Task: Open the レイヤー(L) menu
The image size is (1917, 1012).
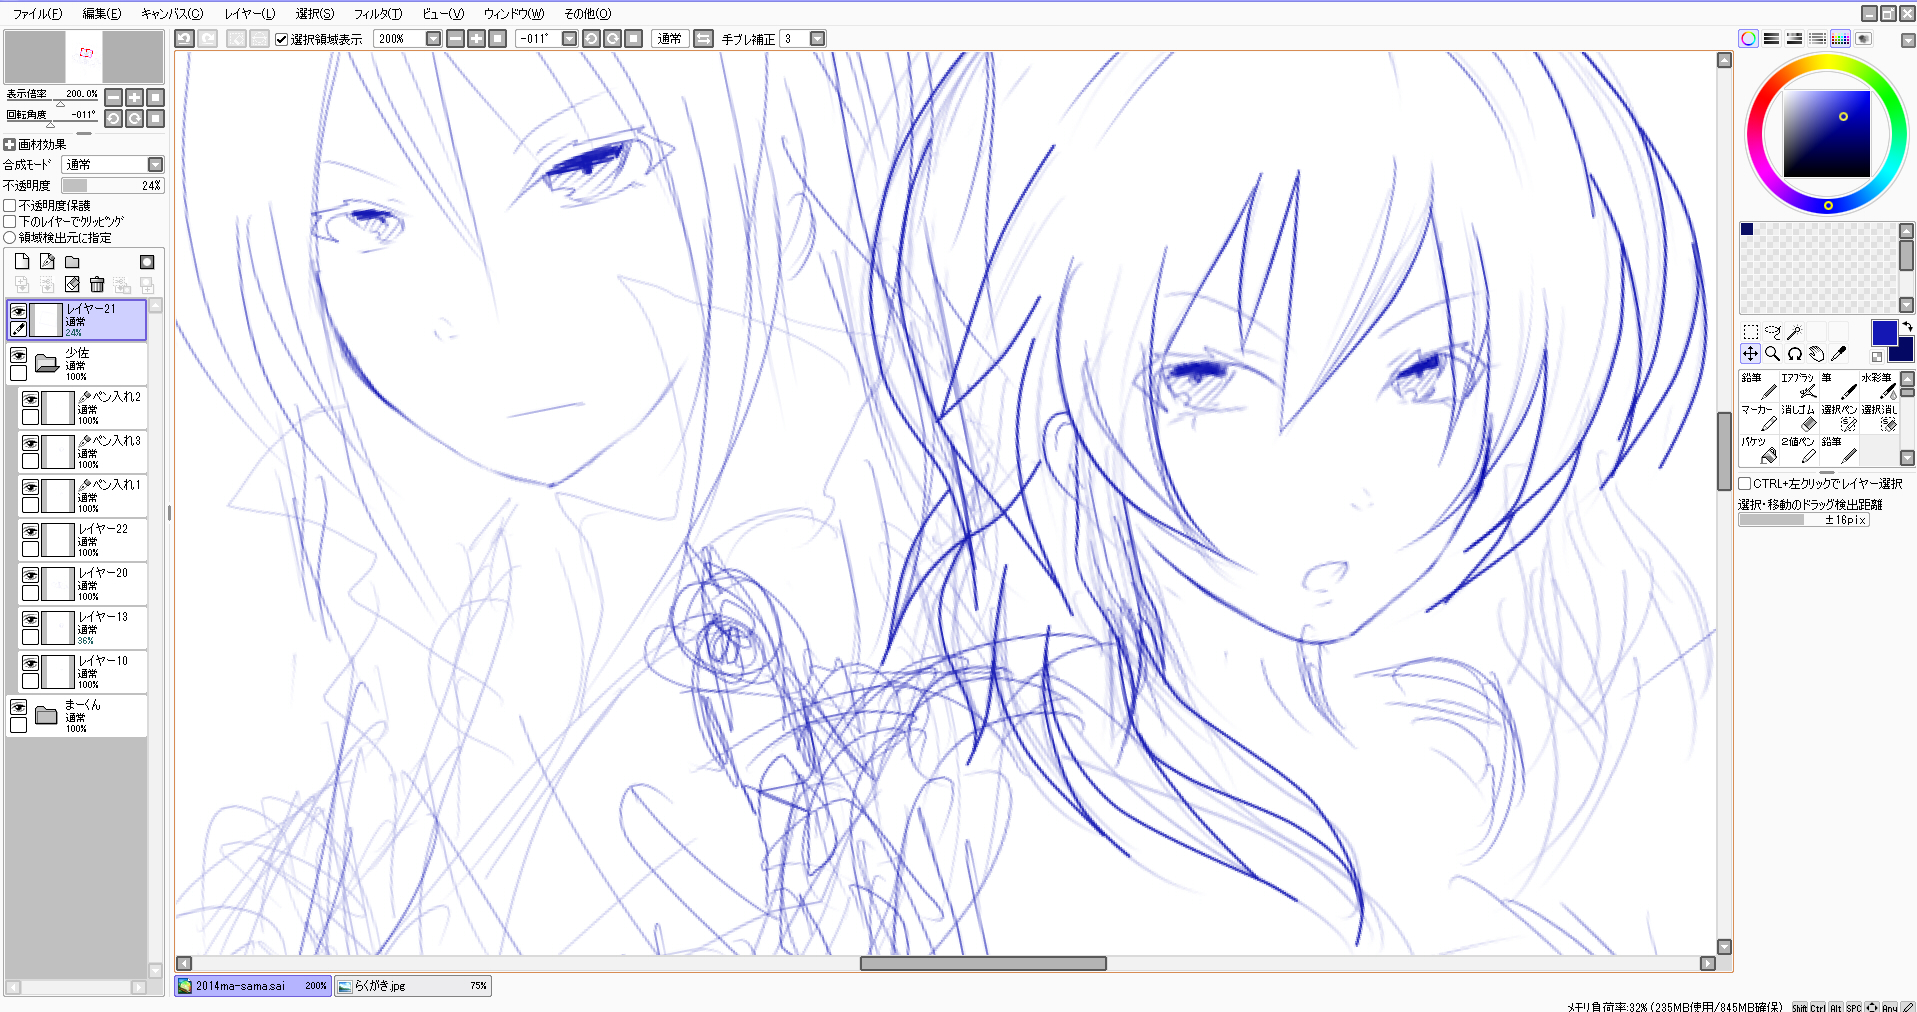Action: pos(249,14)
